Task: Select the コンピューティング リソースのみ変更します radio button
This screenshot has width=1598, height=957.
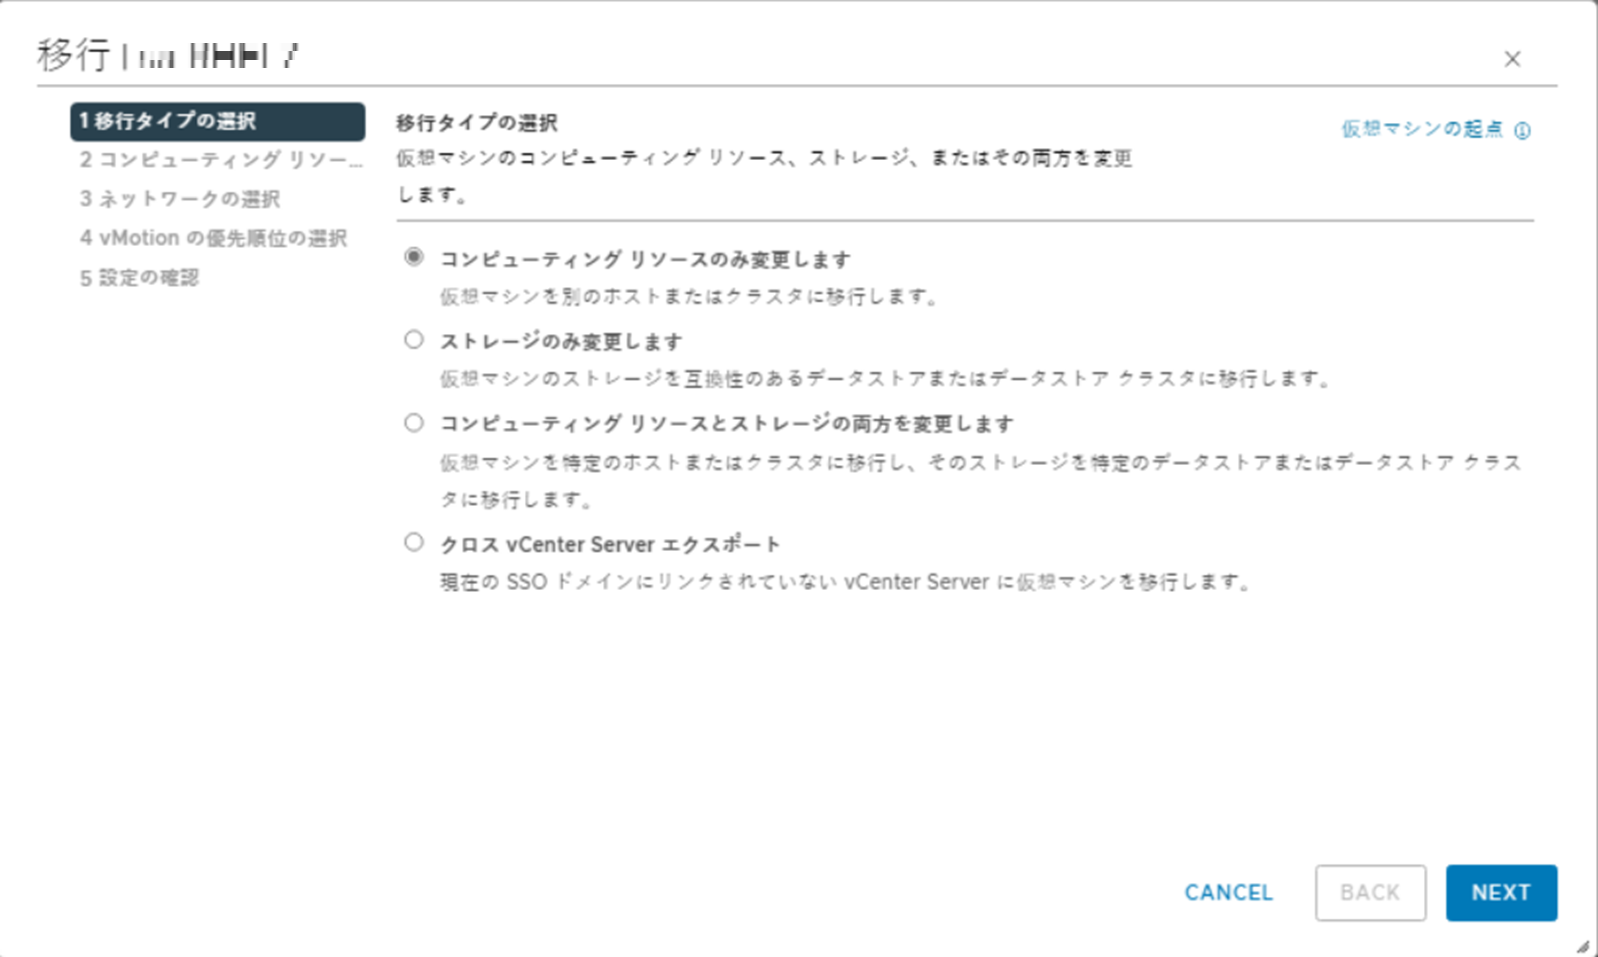Action: click(414, 257)
